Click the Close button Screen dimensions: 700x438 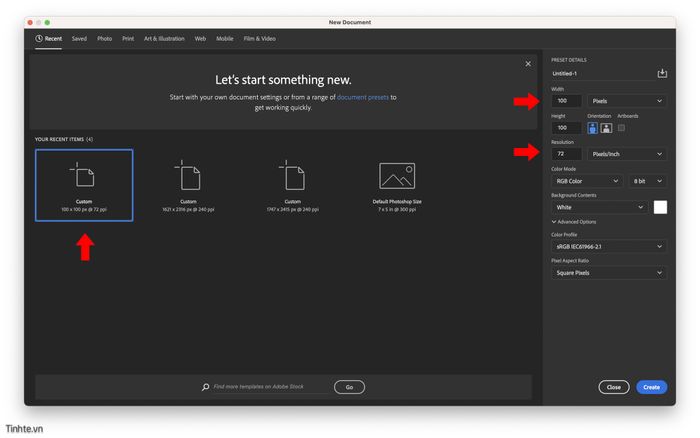coord(614,387)
